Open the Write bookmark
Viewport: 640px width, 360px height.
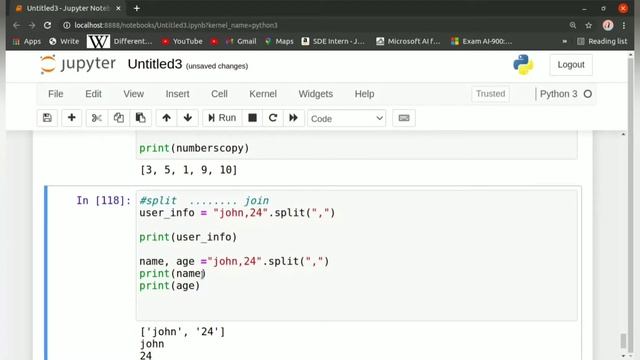coord(64,41)
